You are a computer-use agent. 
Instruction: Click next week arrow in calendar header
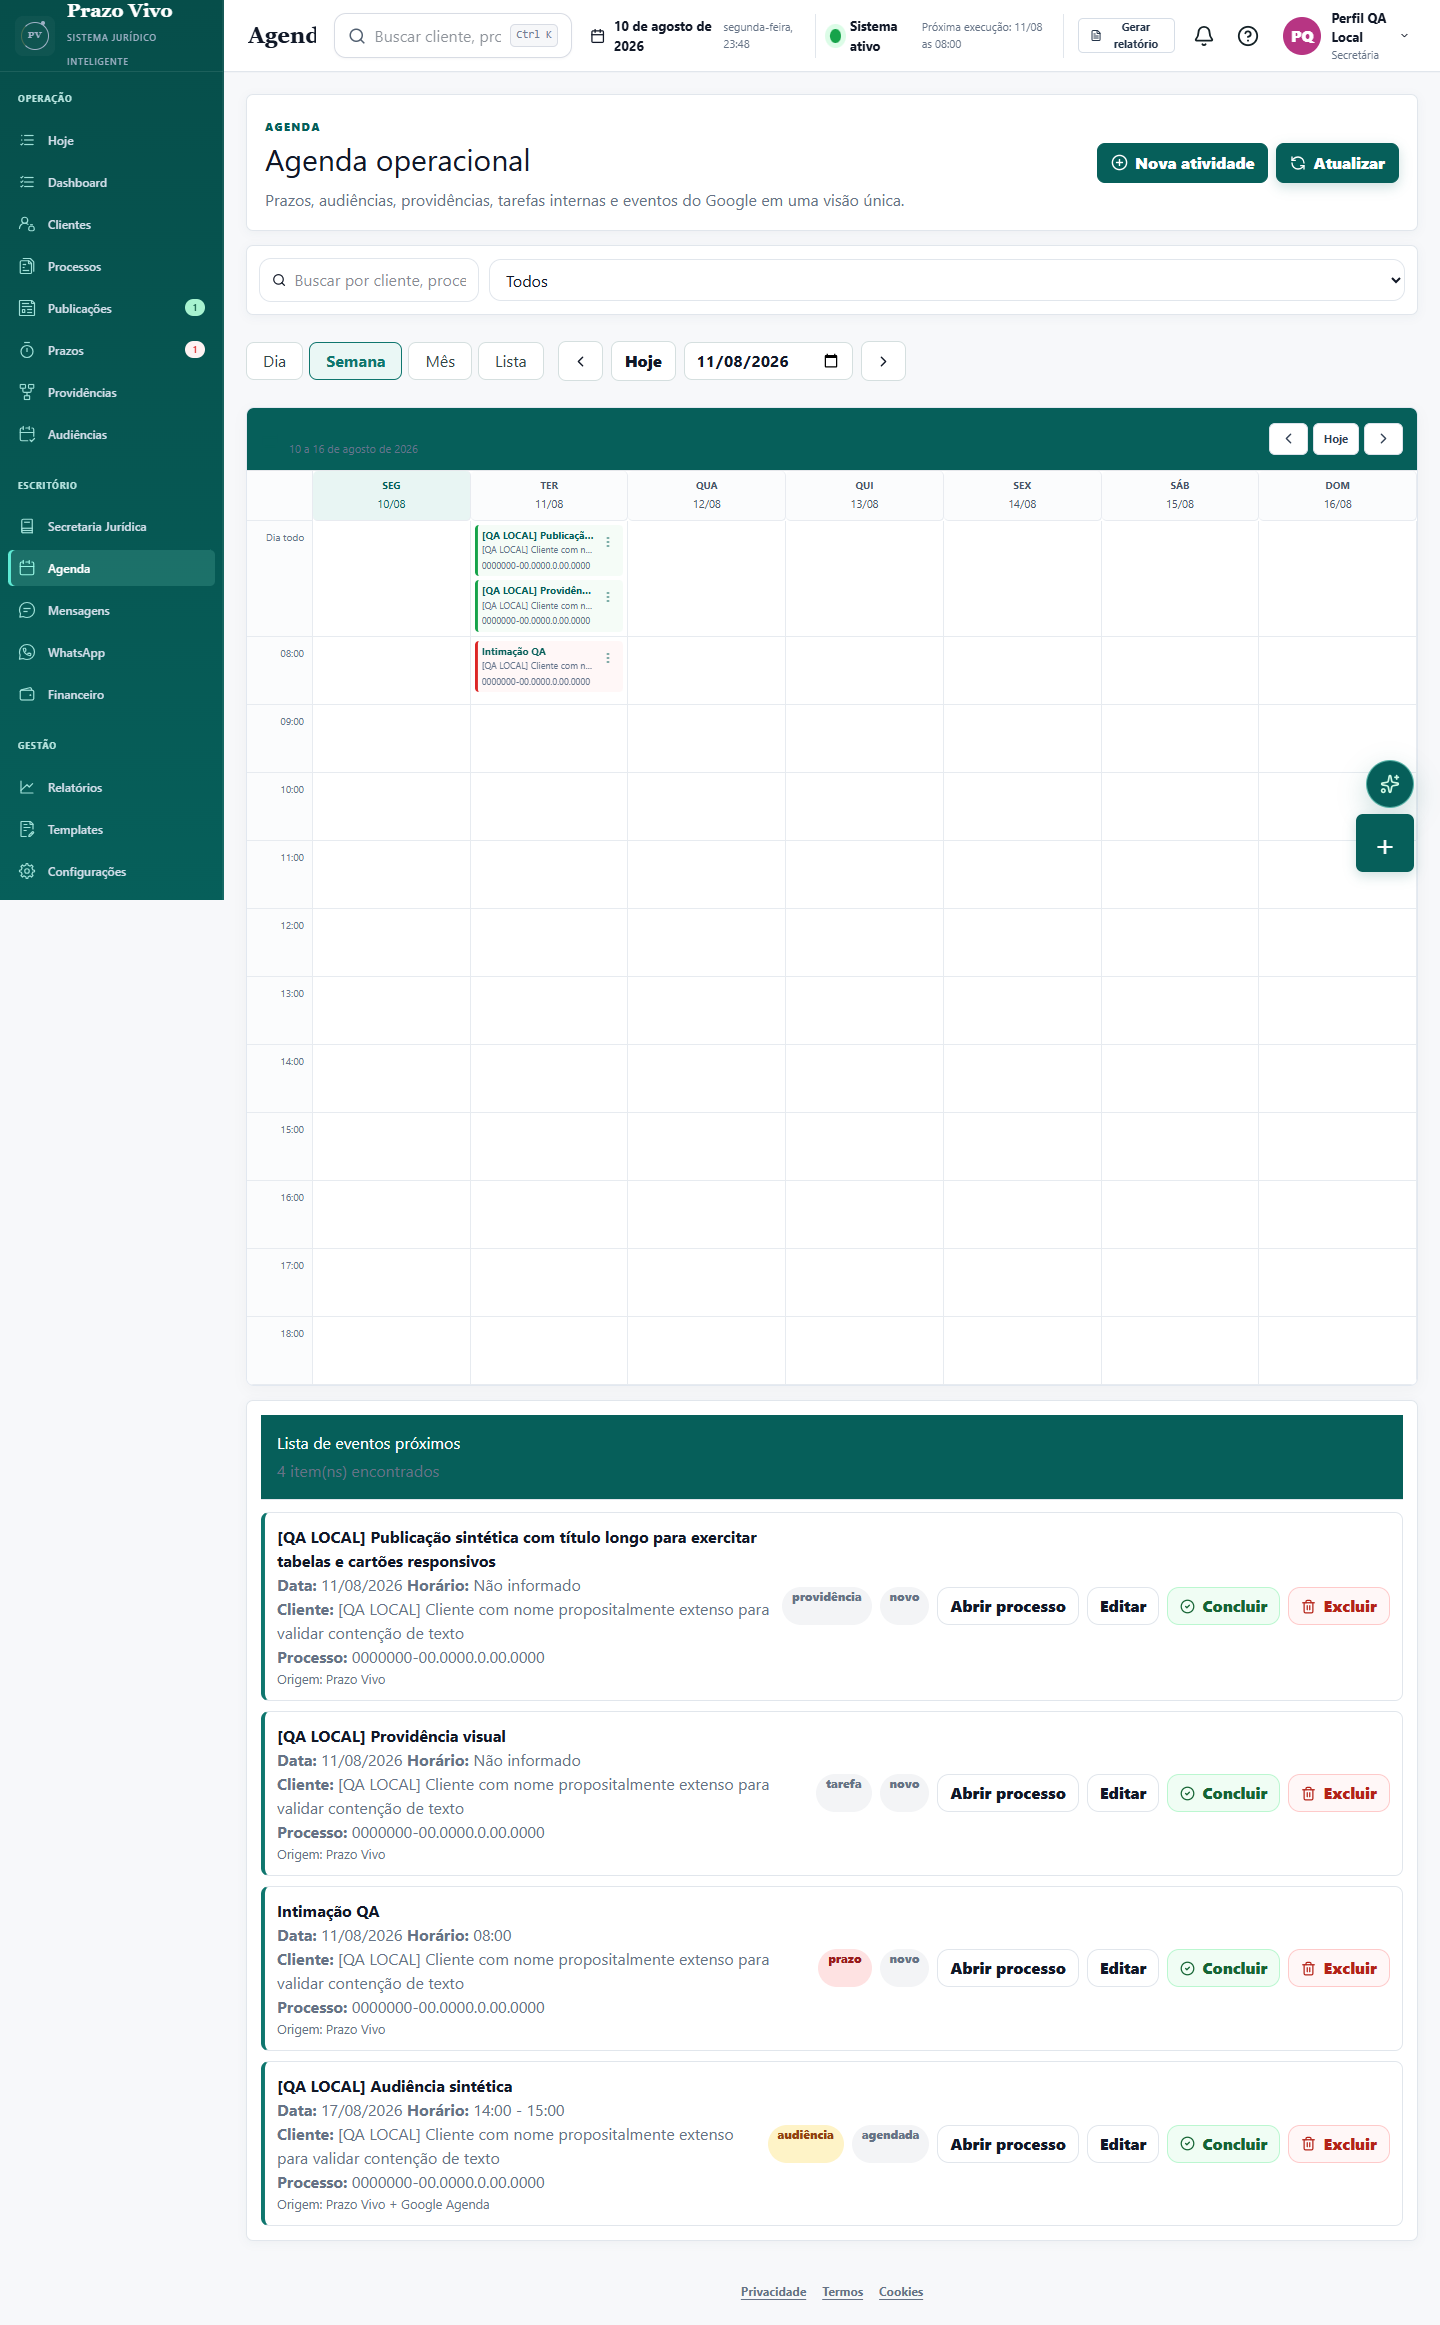click(1383, 439)
